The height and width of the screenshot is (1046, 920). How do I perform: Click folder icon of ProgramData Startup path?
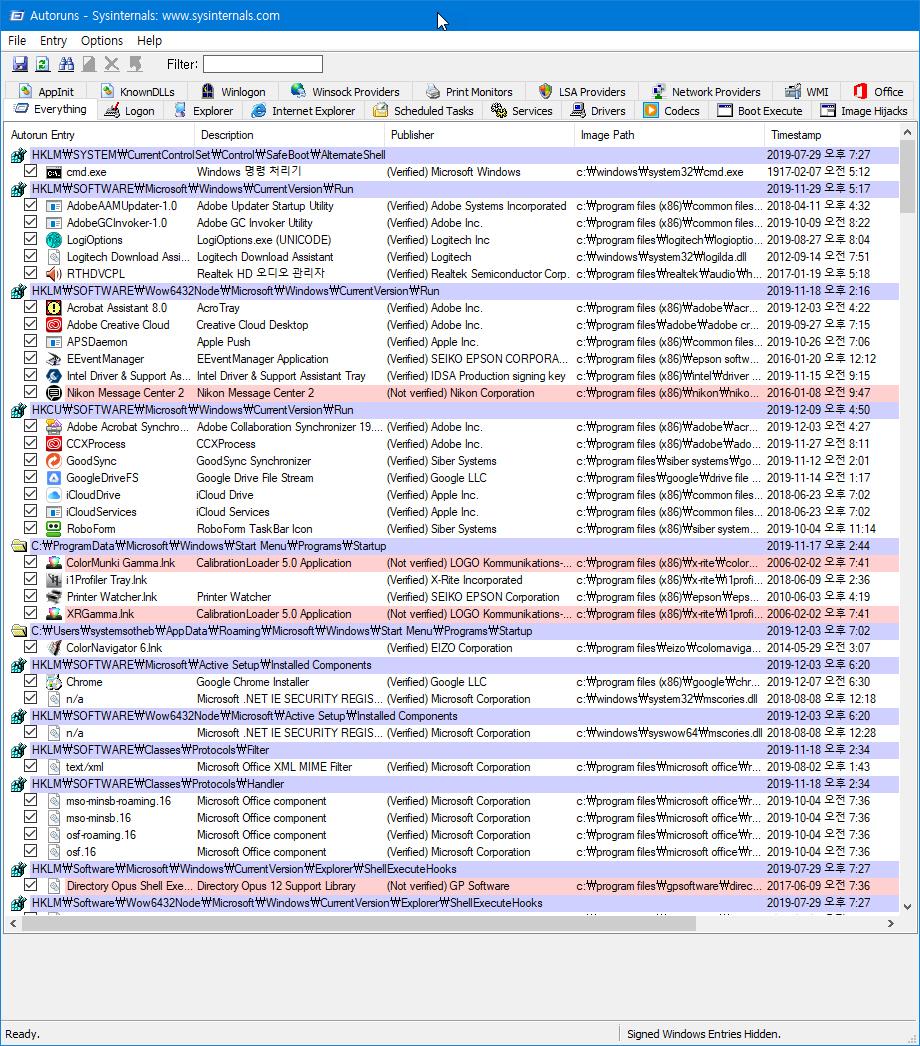point(19,546)
